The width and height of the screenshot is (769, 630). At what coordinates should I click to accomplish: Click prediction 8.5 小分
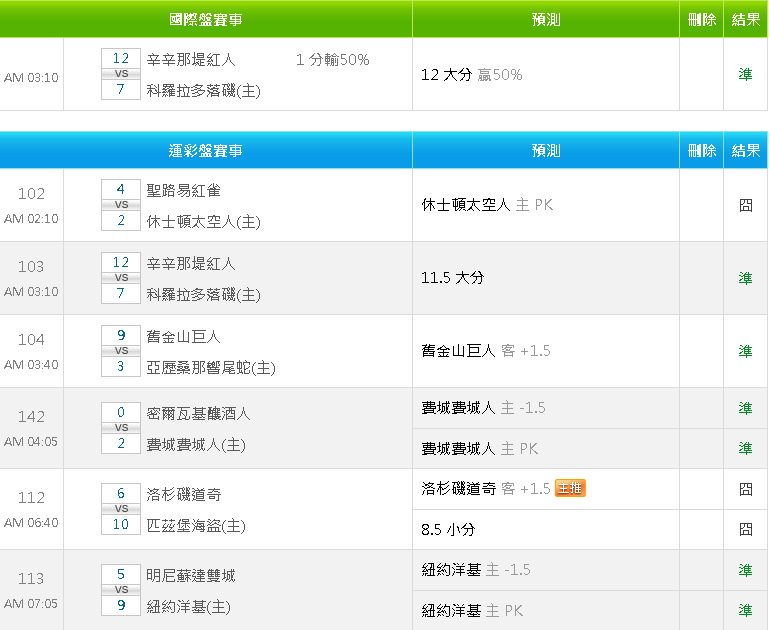click(448, 529)
